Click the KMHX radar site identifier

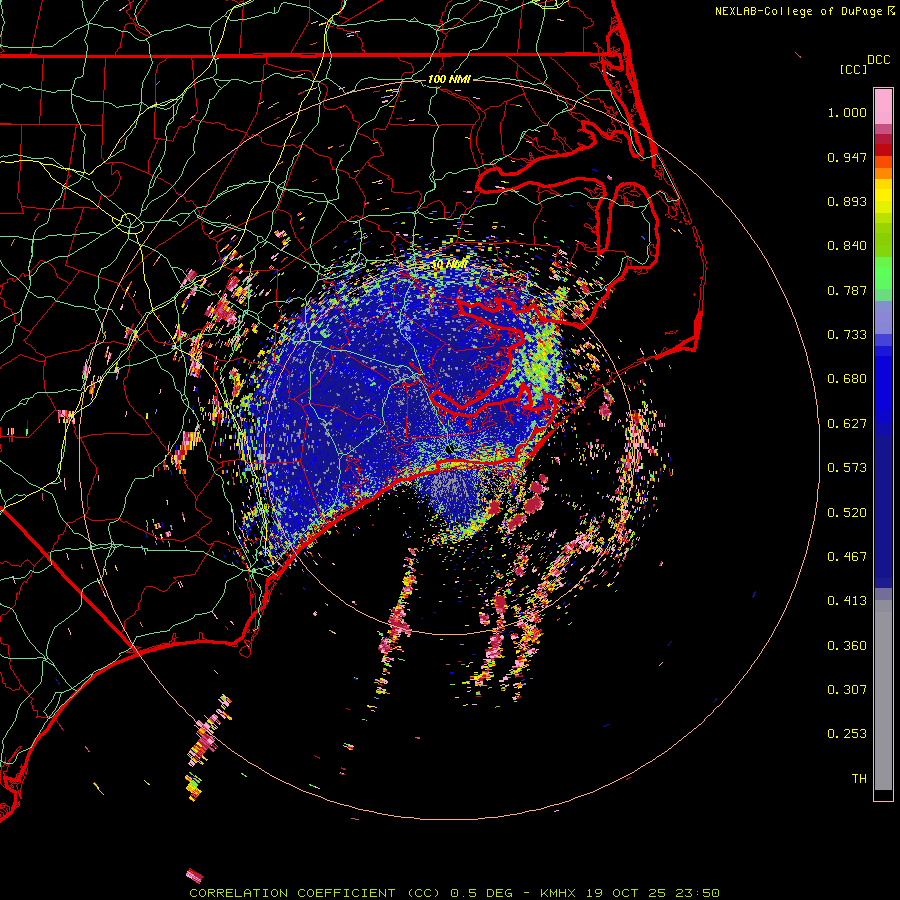point(557,893)
